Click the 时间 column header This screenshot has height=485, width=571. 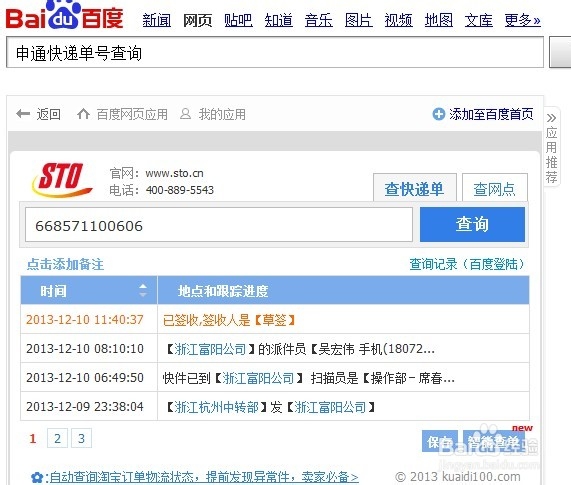click(89, 290)
